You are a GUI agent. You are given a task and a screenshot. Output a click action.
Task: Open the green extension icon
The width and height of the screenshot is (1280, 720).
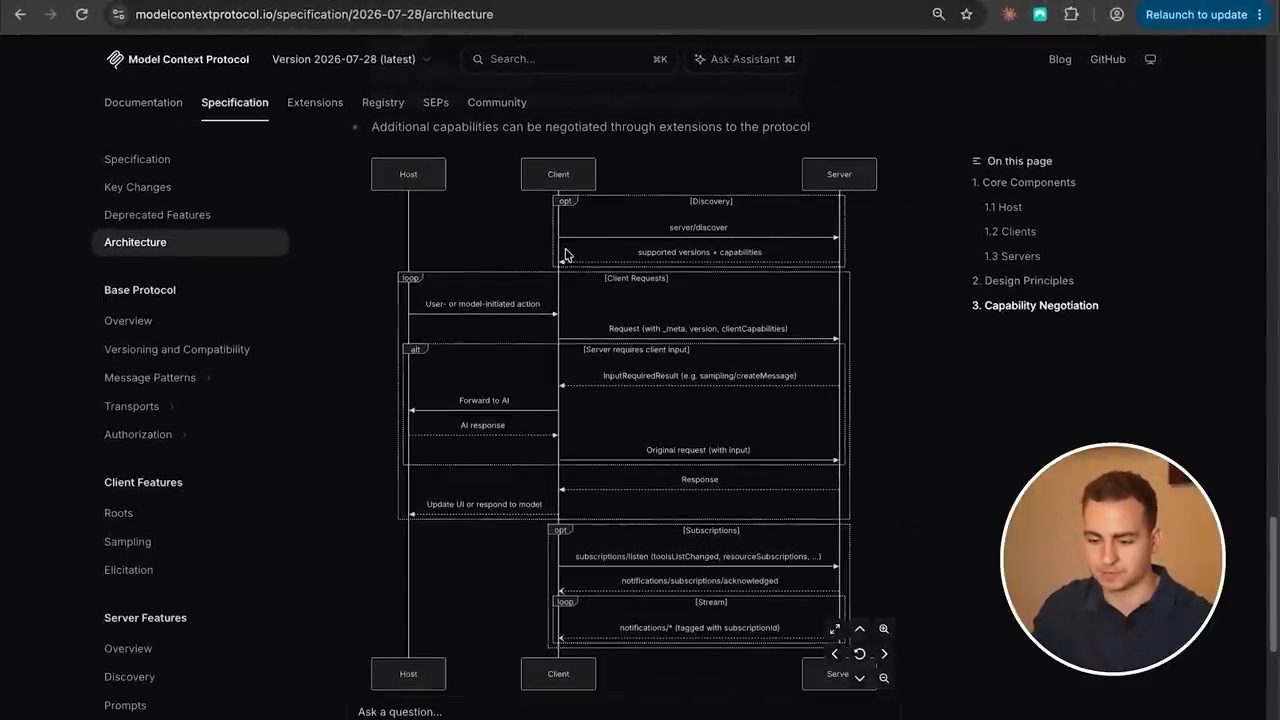(1040, 14)
